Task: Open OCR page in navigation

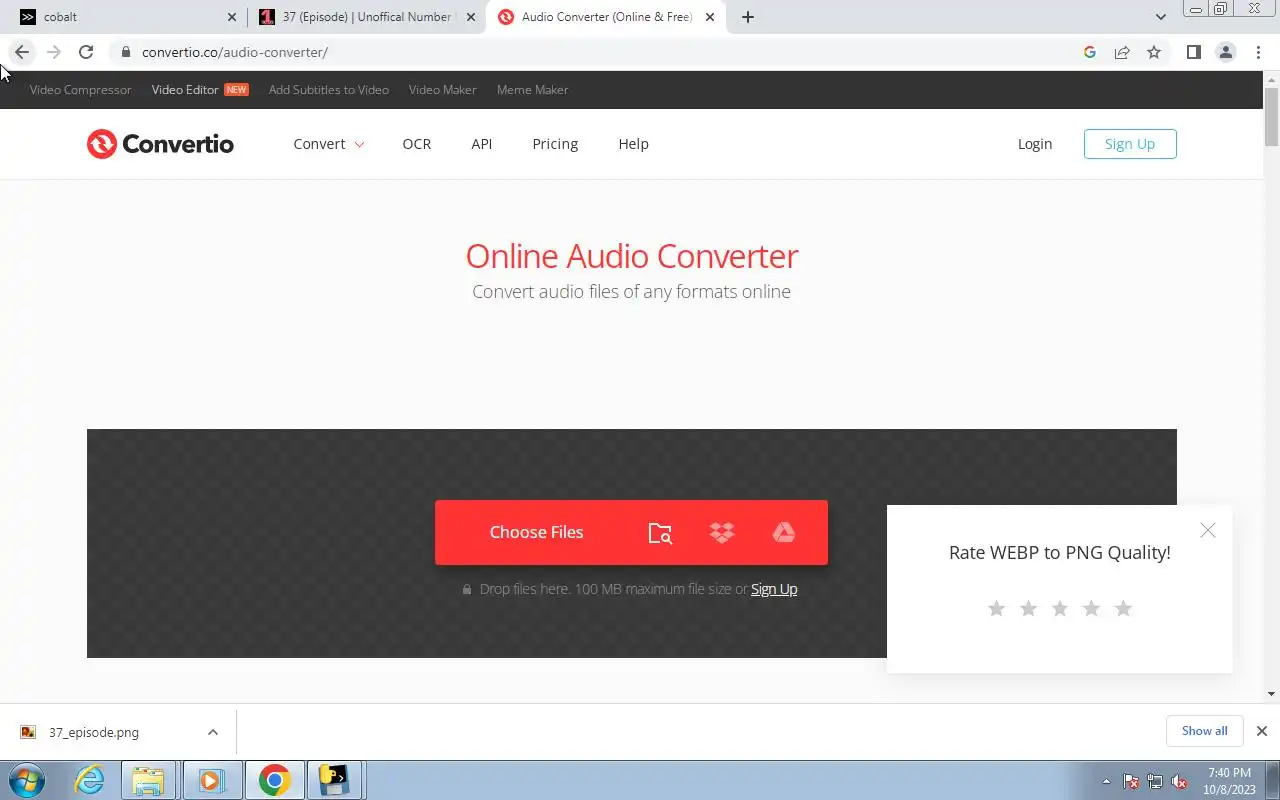Action: pyautogui.click(x=417, y=144)
